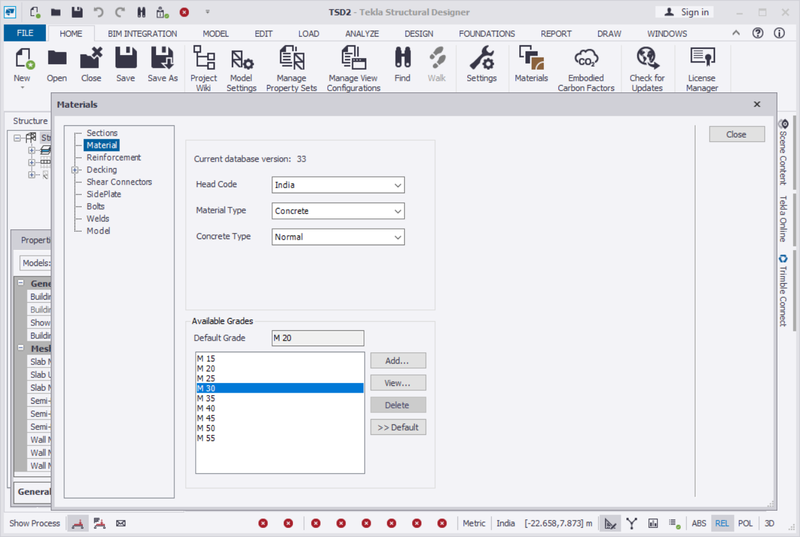This screenshot has height=537, width=800.
Task: Switch to the MODEL tab
Action: pos(215,34)
